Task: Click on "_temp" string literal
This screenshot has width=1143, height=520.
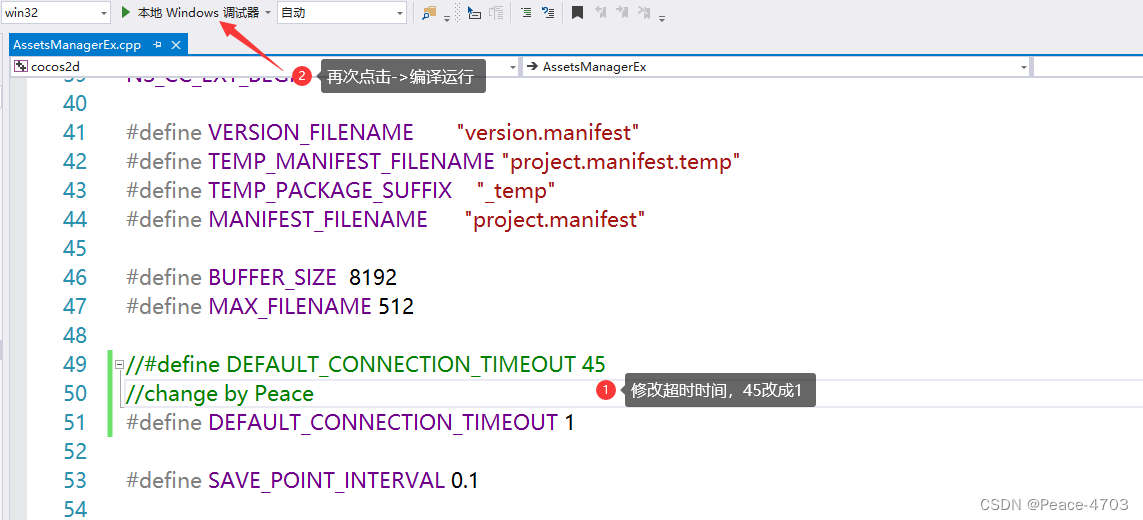Action: tap(517, 191)
